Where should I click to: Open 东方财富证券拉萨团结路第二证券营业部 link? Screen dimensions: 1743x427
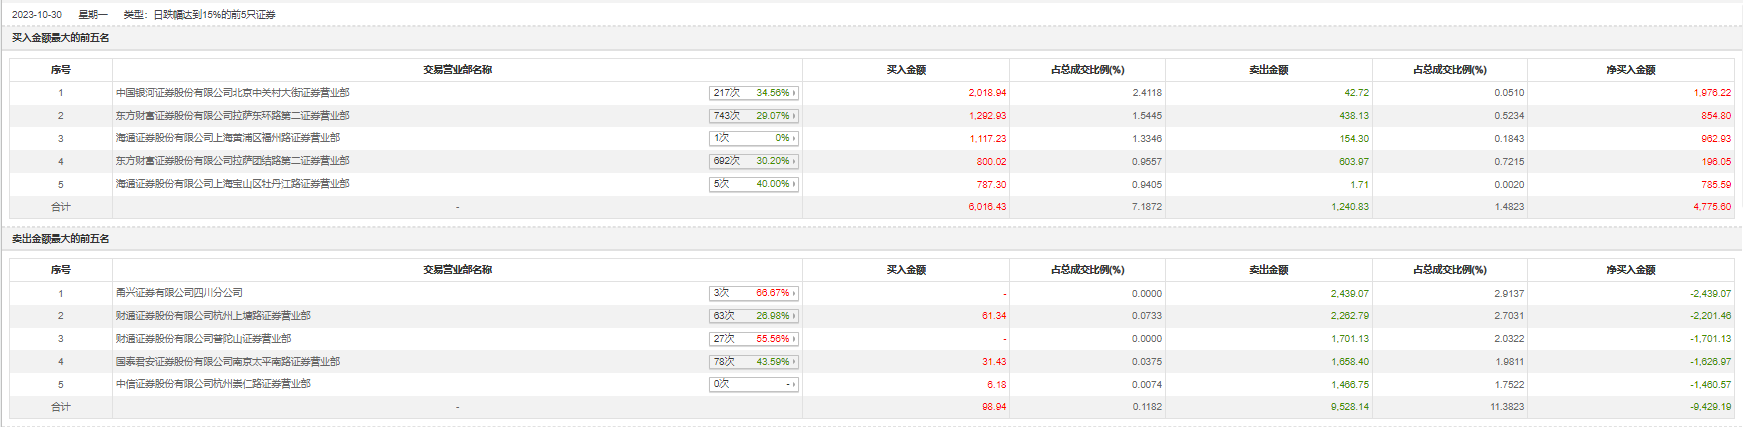[232, 161]
